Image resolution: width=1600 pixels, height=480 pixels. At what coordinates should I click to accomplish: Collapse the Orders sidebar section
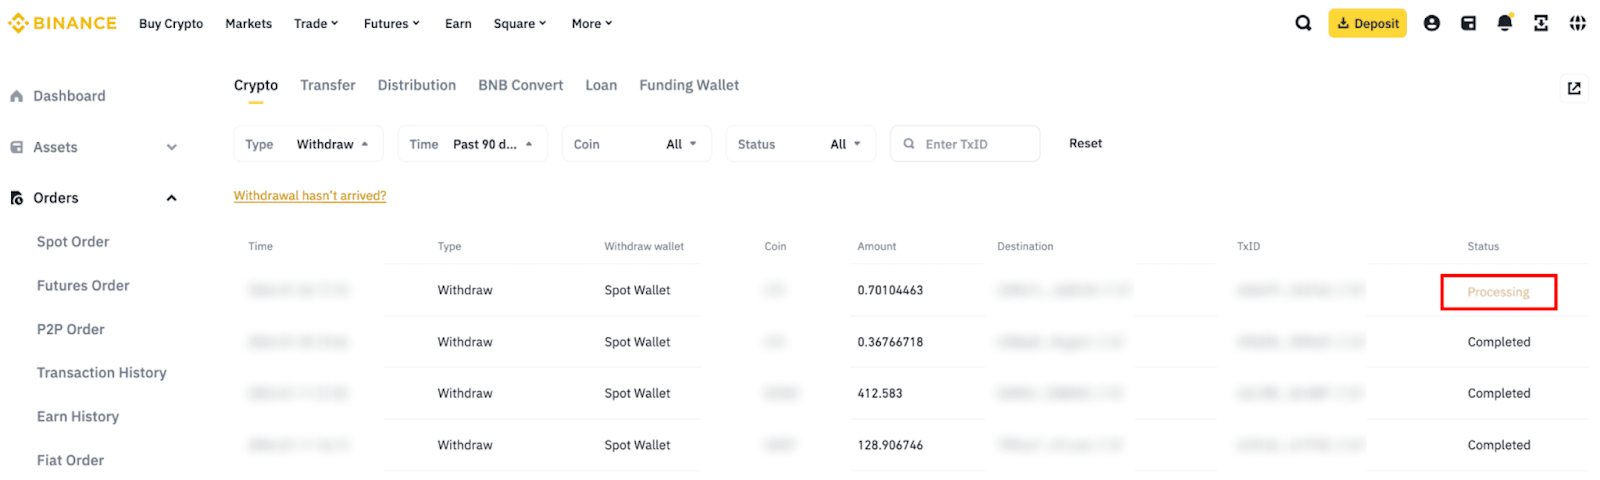171,198
